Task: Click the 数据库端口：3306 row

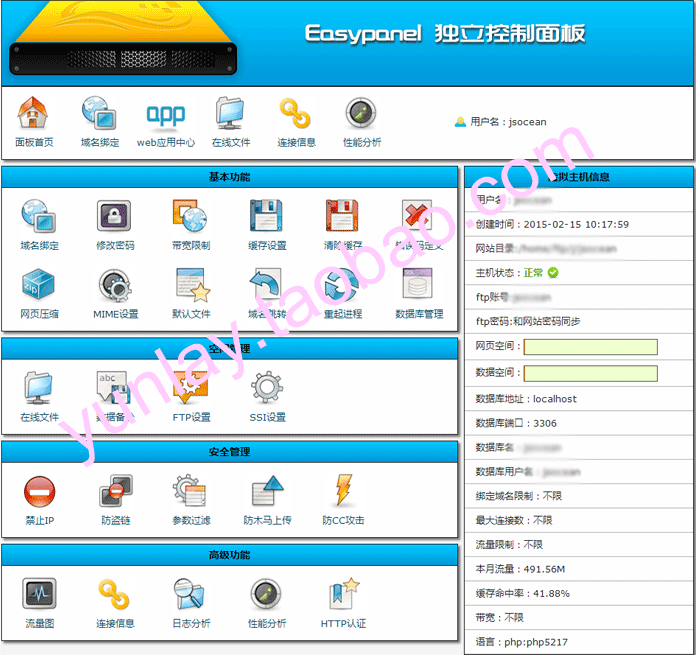Action: (x=579, y=423)
